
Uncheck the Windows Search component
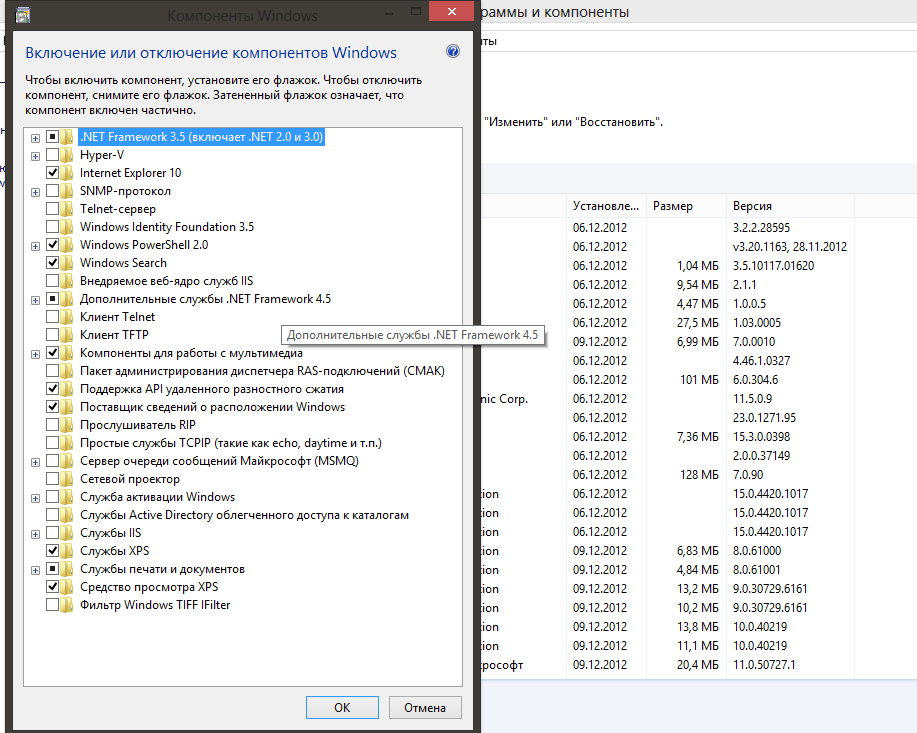[52, 263]
